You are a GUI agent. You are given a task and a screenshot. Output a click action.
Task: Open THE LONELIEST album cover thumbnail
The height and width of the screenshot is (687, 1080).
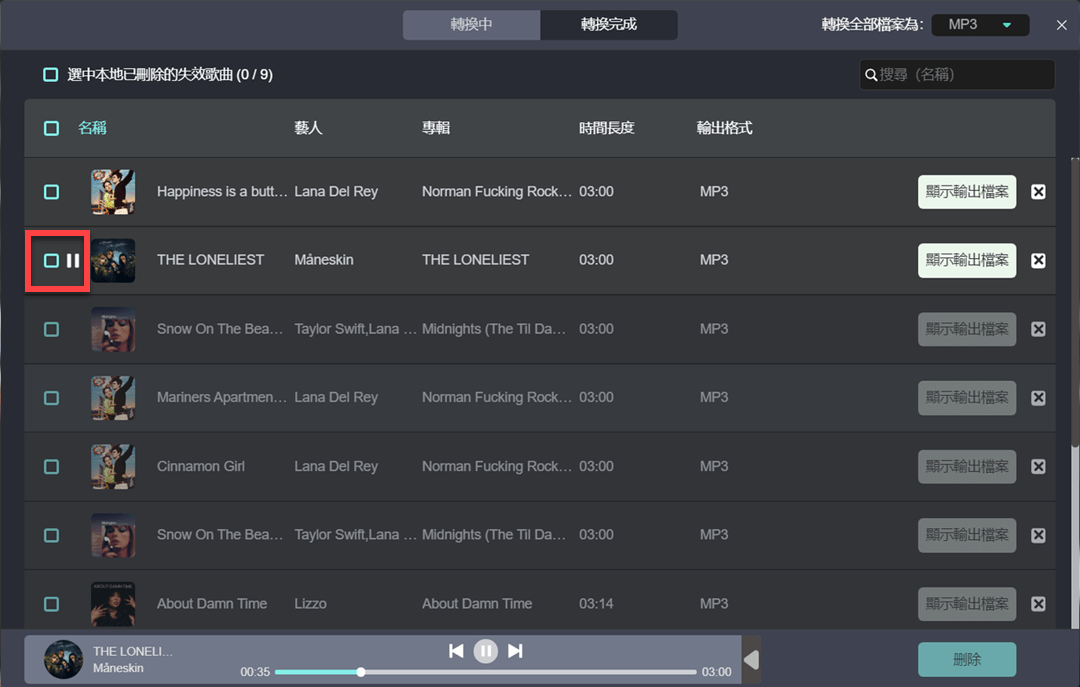(113, 260)
